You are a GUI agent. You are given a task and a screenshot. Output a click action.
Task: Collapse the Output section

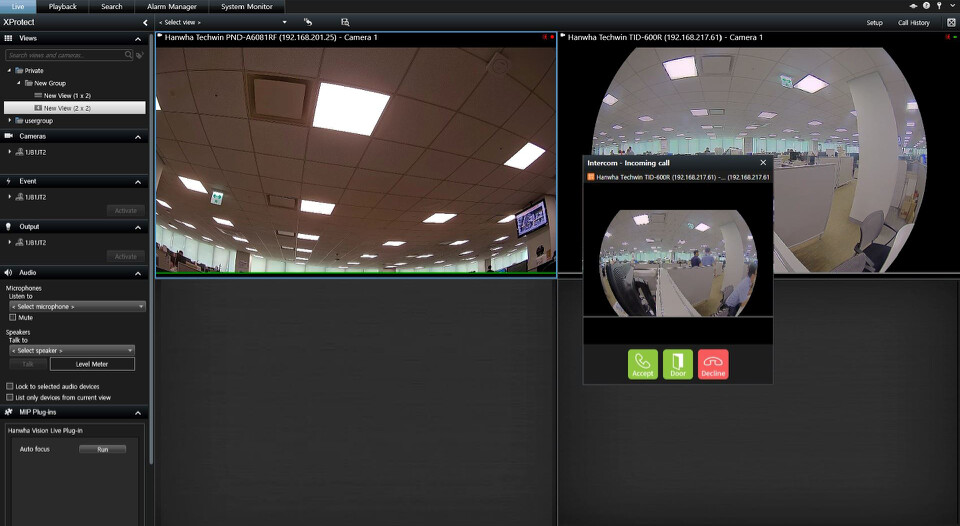coord(138,227)
